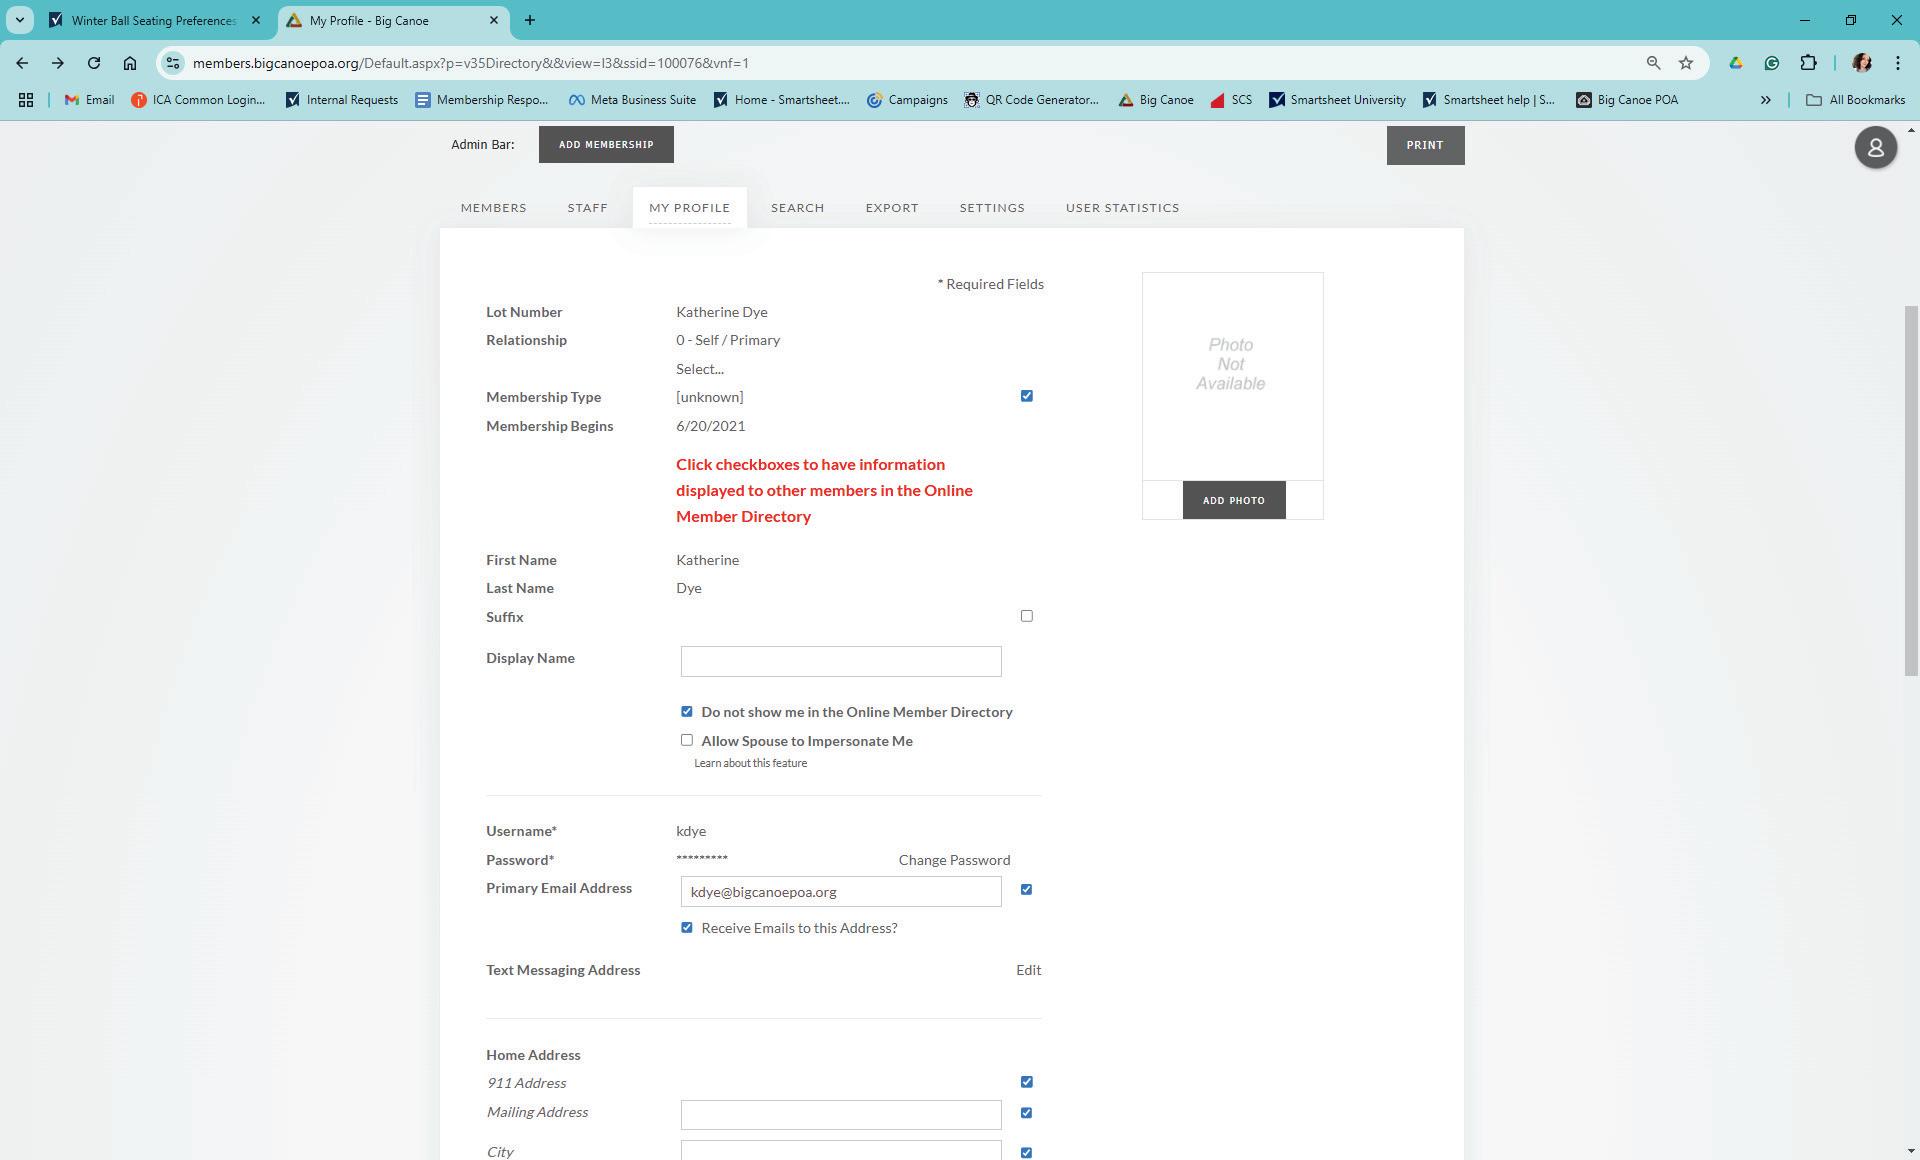Open the Chrome three-dot menu
This screenshot has height=1160, width=1920.
coord(1897,63)
